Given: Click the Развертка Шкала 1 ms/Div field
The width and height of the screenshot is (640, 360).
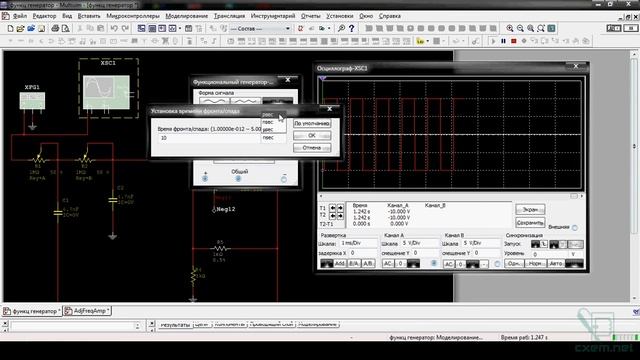Looking at the screenshot, I should tap(359, 243).
